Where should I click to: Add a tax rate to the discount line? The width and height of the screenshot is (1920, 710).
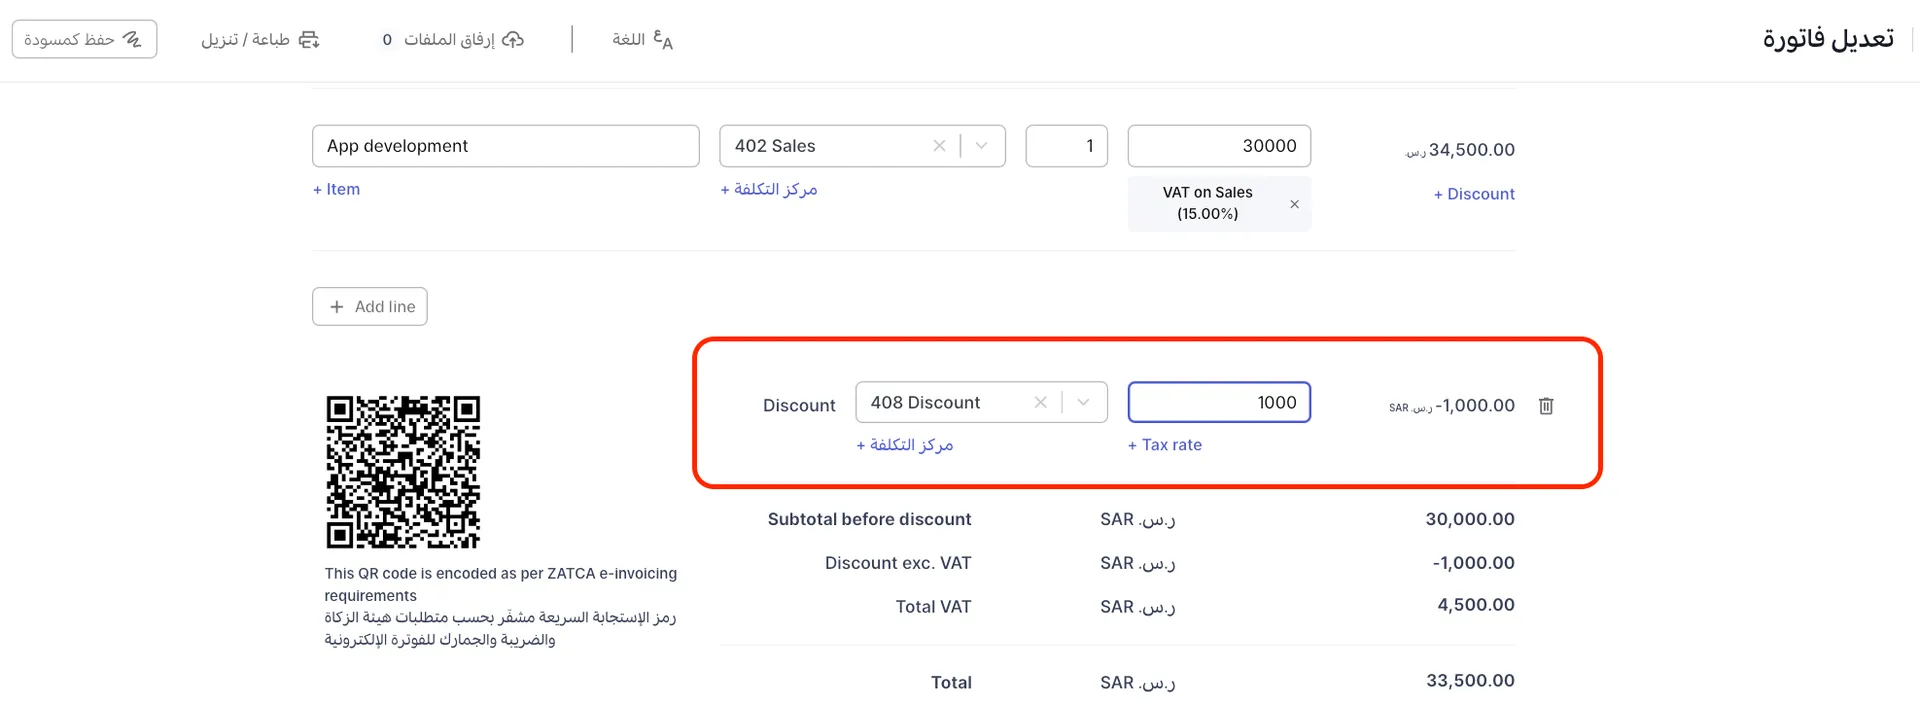coord(1164,444)
